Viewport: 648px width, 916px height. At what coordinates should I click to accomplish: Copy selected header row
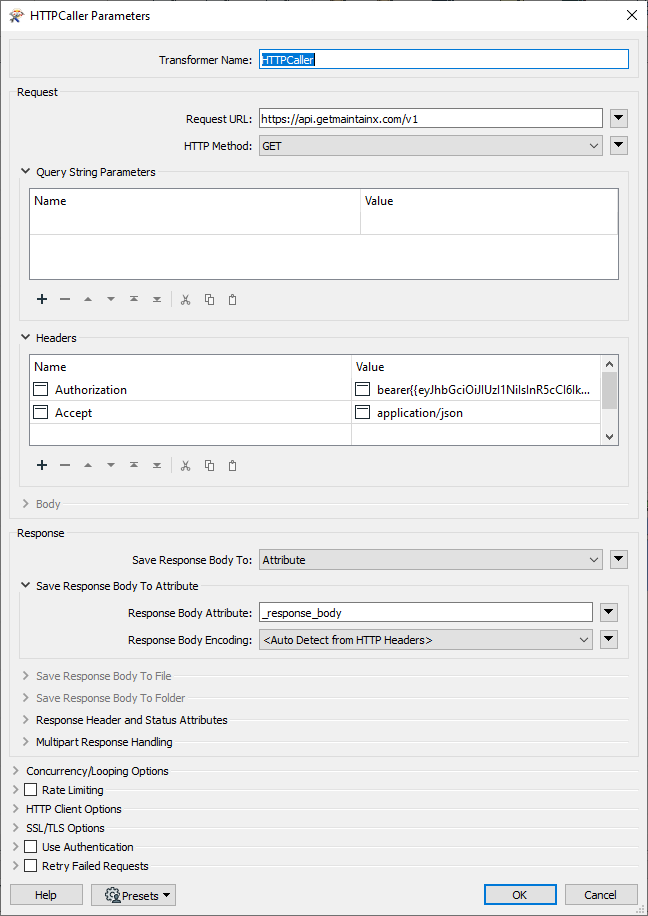pos(209,466)
